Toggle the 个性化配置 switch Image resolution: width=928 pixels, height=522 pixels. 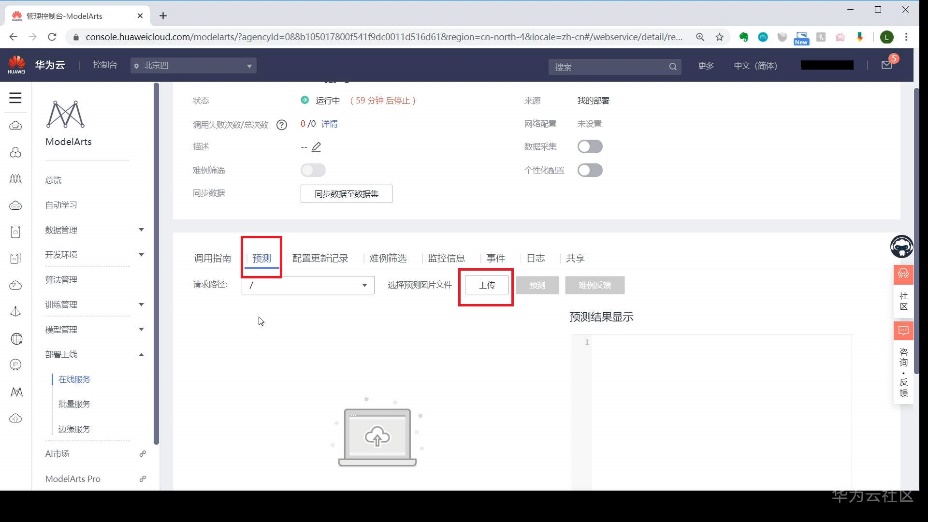[x=589, y=170]
